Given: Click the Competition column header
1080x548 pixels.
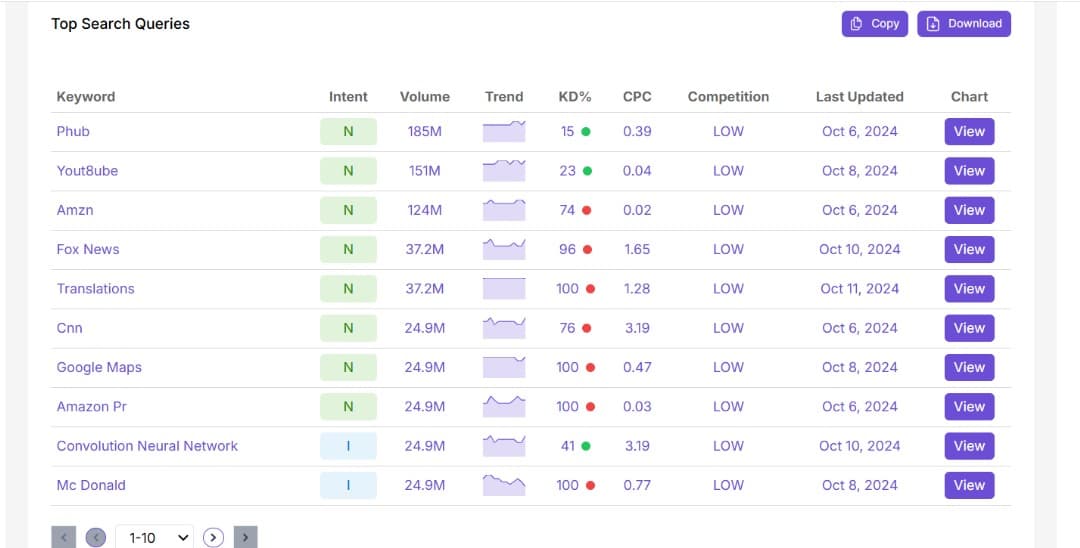Looking at the screenshot, I should [x=729, y=97].
